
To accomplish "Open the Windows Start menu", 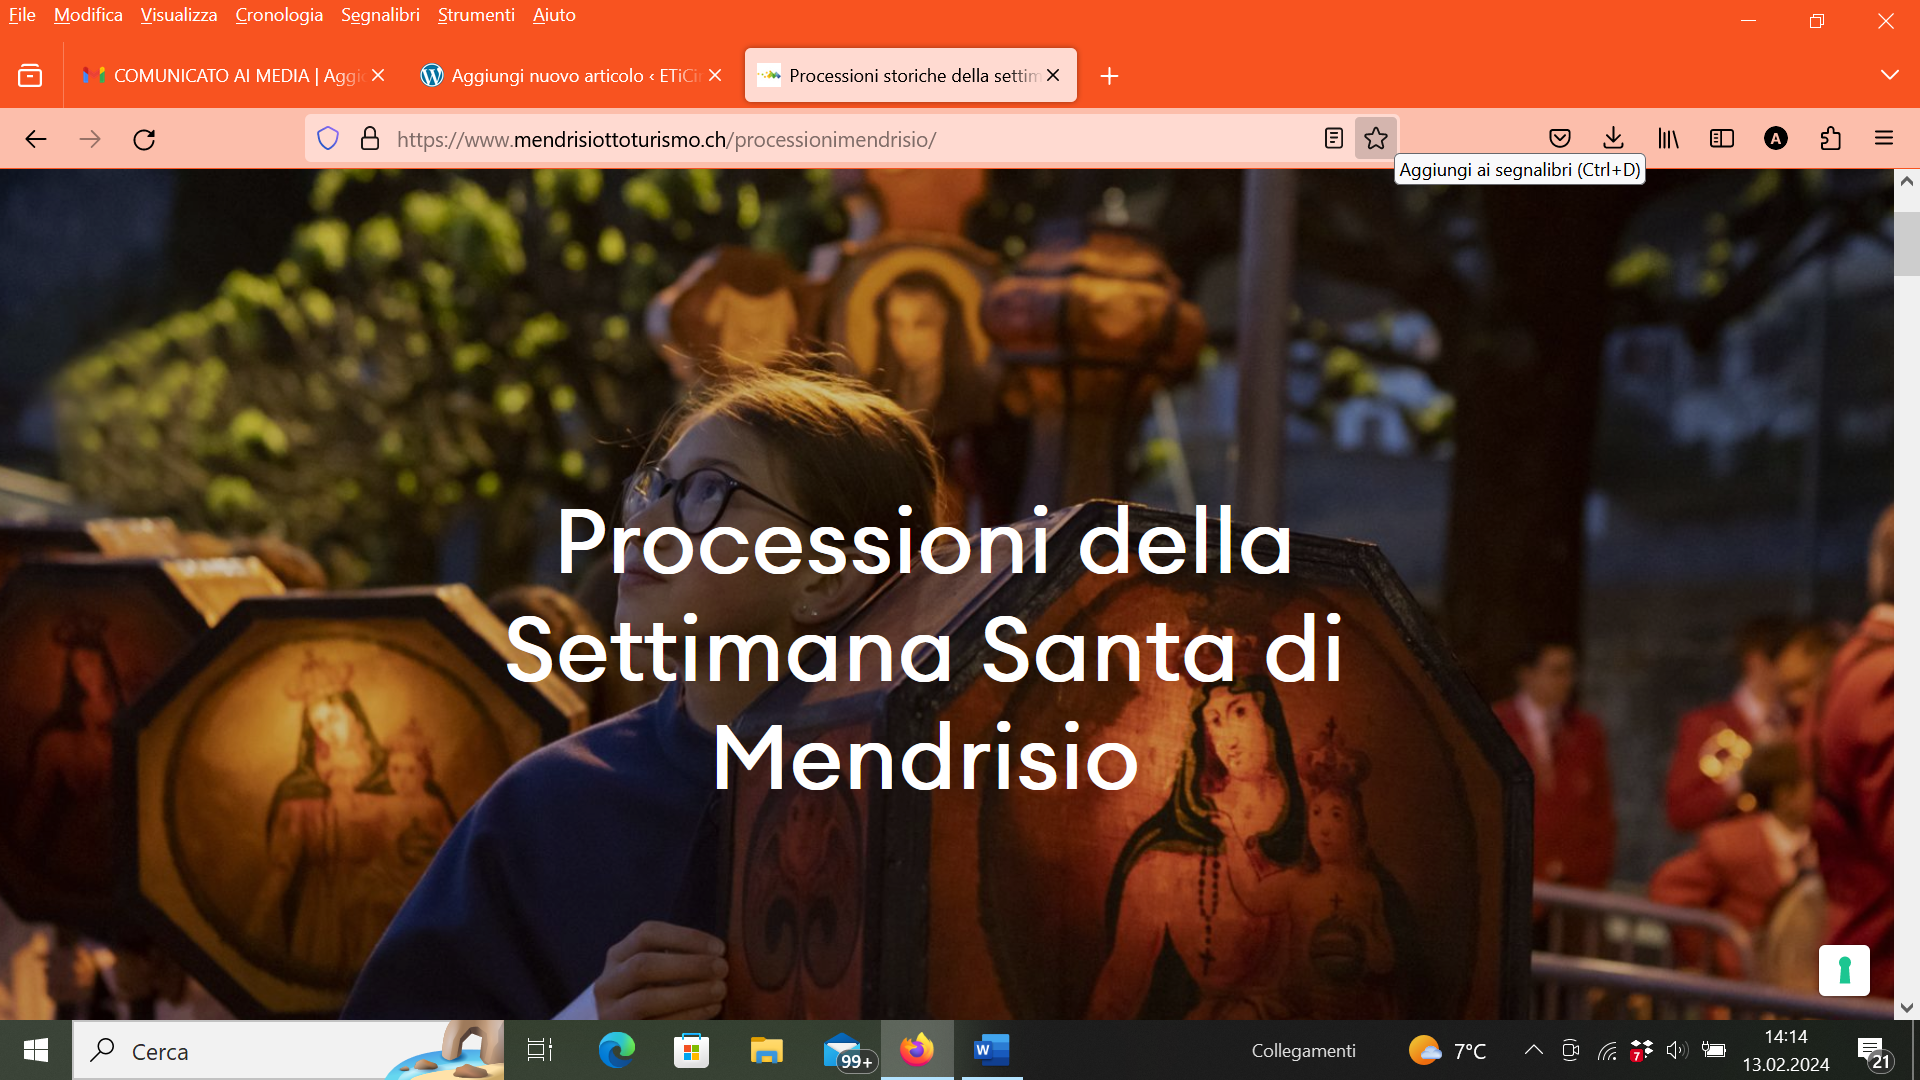I will (36, 1050).
